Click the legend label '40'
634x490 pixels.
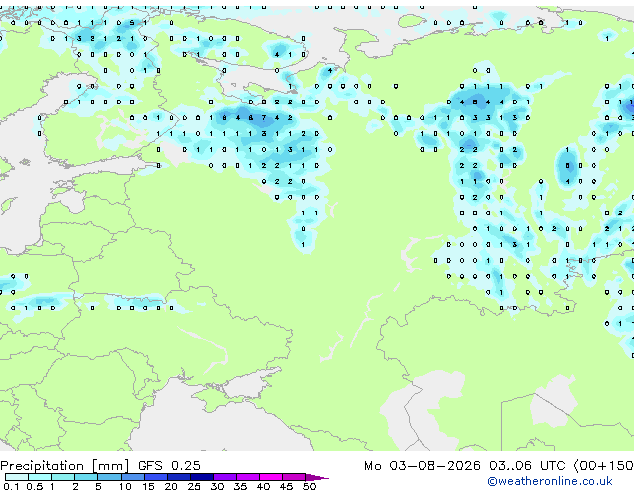(x=263, y=486)
